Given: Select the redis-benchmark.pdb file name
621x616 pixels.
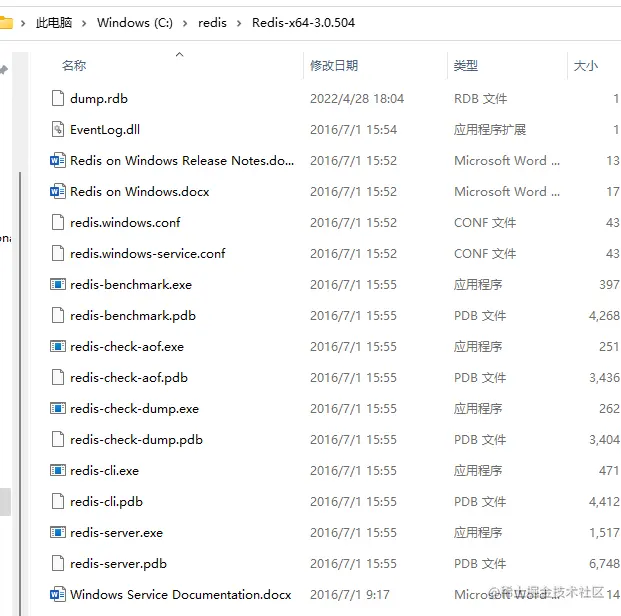Looking at the screenshot, I should [x=133, y=315].
